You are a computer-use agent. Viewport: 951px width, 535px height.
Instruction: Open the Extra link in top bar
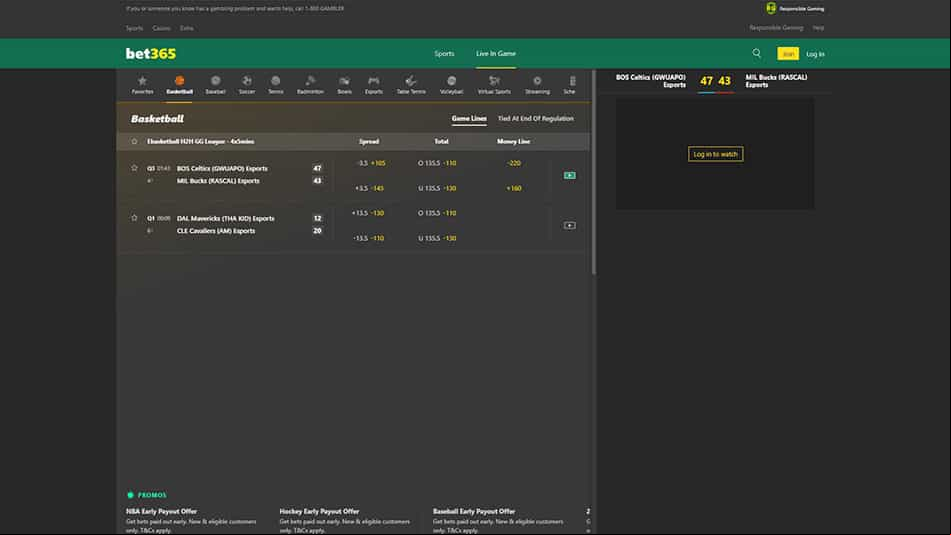point(186,28)
